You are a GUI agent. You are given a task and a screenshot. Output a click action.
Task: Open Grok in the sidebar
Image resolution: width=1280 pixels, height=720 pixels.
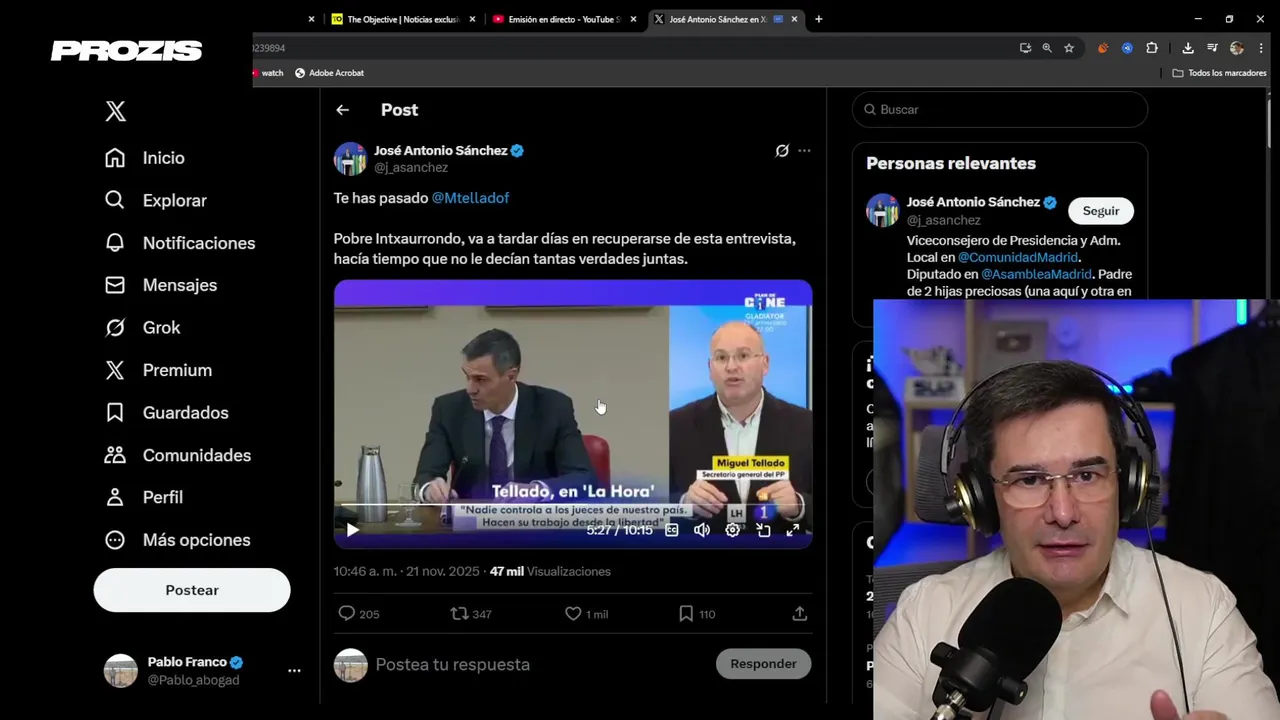tap(143, 327)
